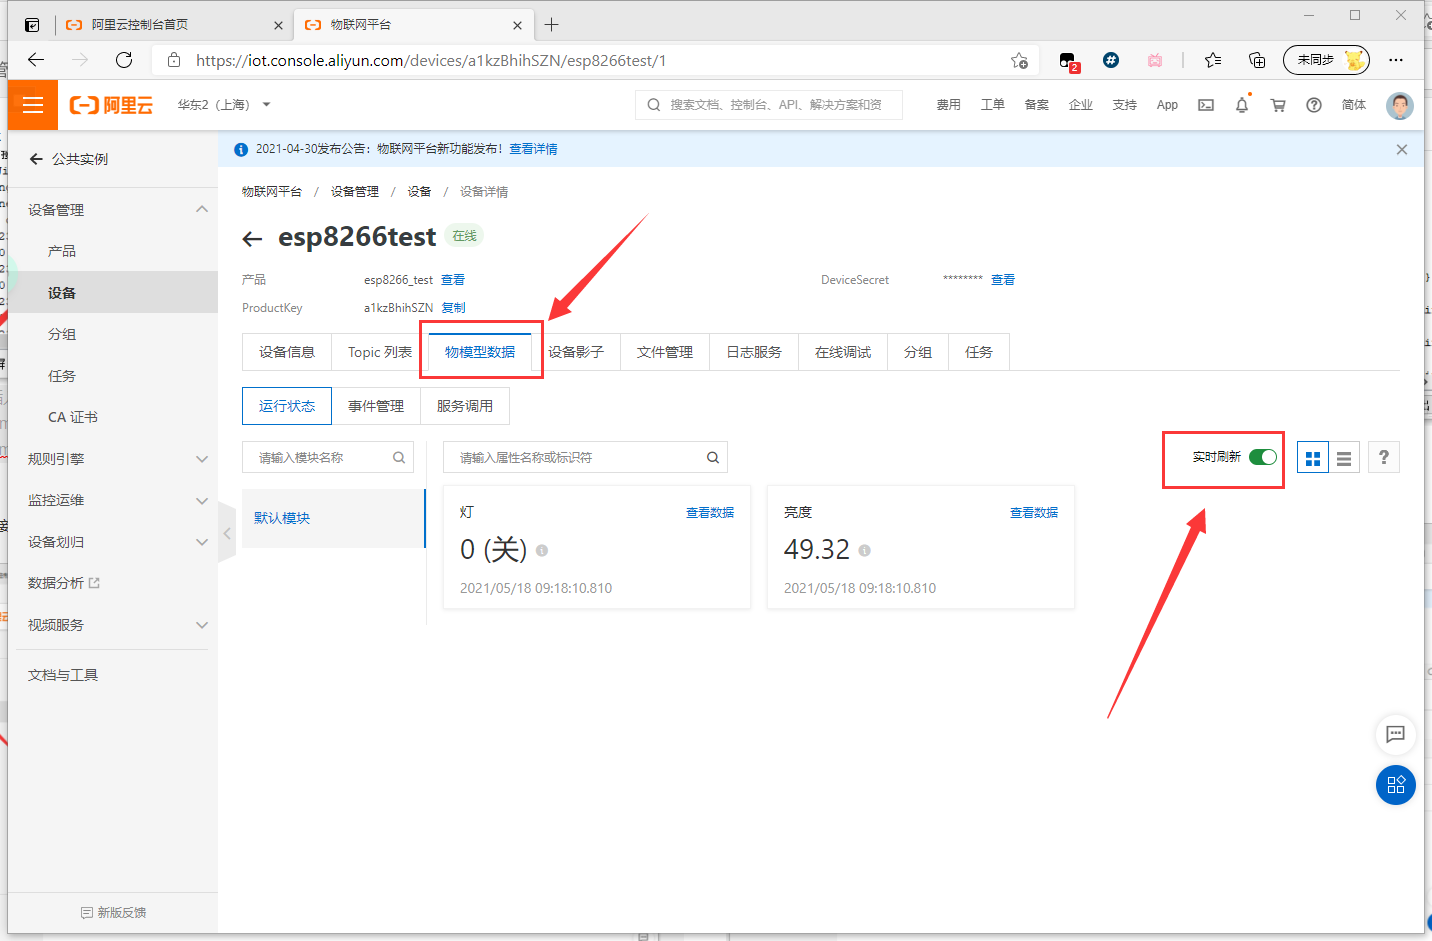Switch to the 在线调试 tab
This screenshot has width=1432, height=941.
point(843,352)
